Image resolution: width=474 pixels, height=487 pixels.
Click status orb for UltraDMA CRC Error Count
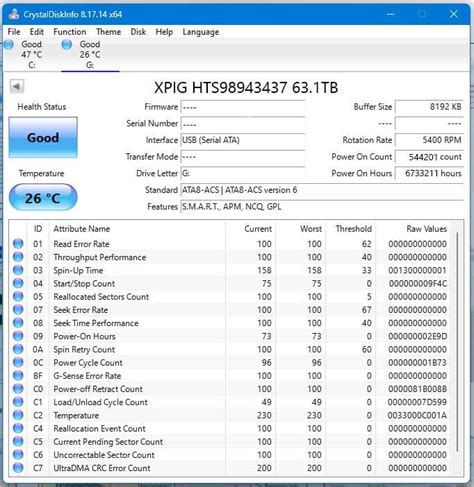[x=18, y=468]
